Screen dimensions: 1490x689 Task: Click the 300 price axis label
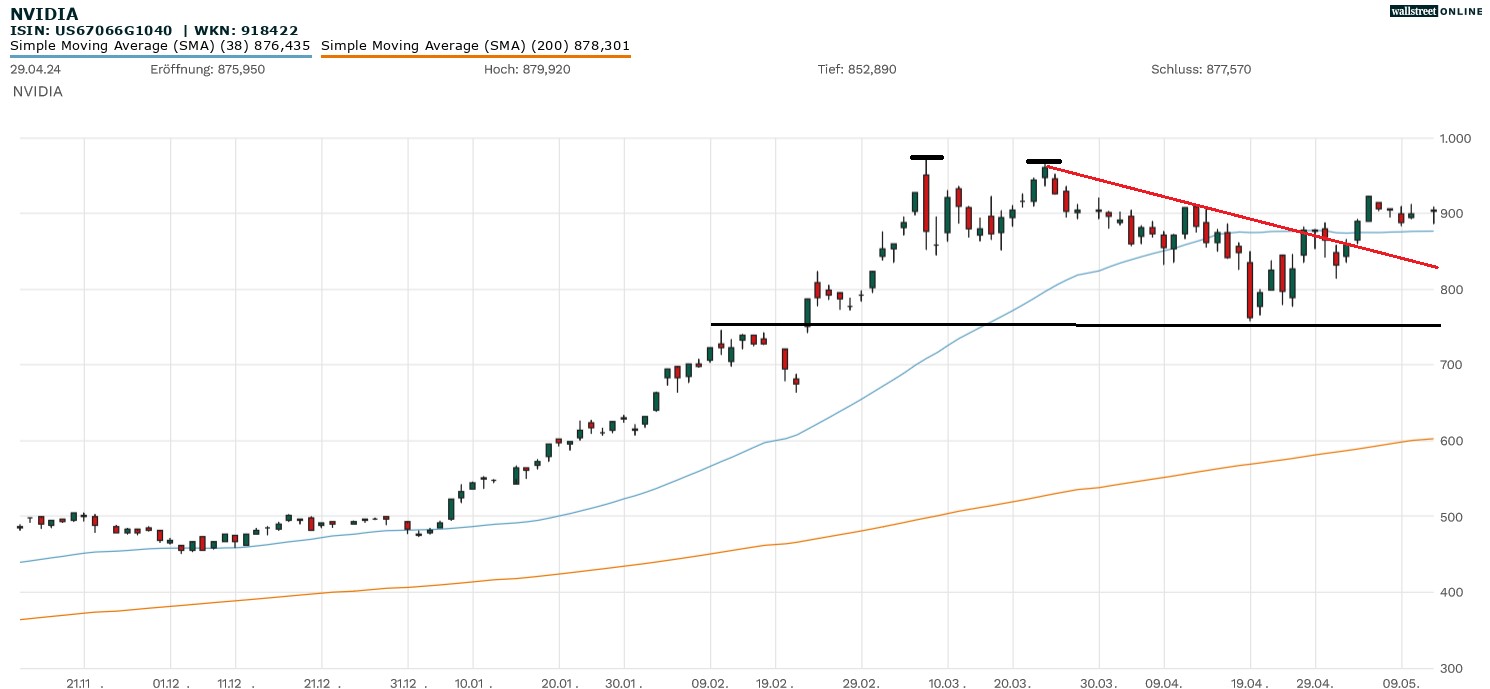click(x=1452, y=669)
